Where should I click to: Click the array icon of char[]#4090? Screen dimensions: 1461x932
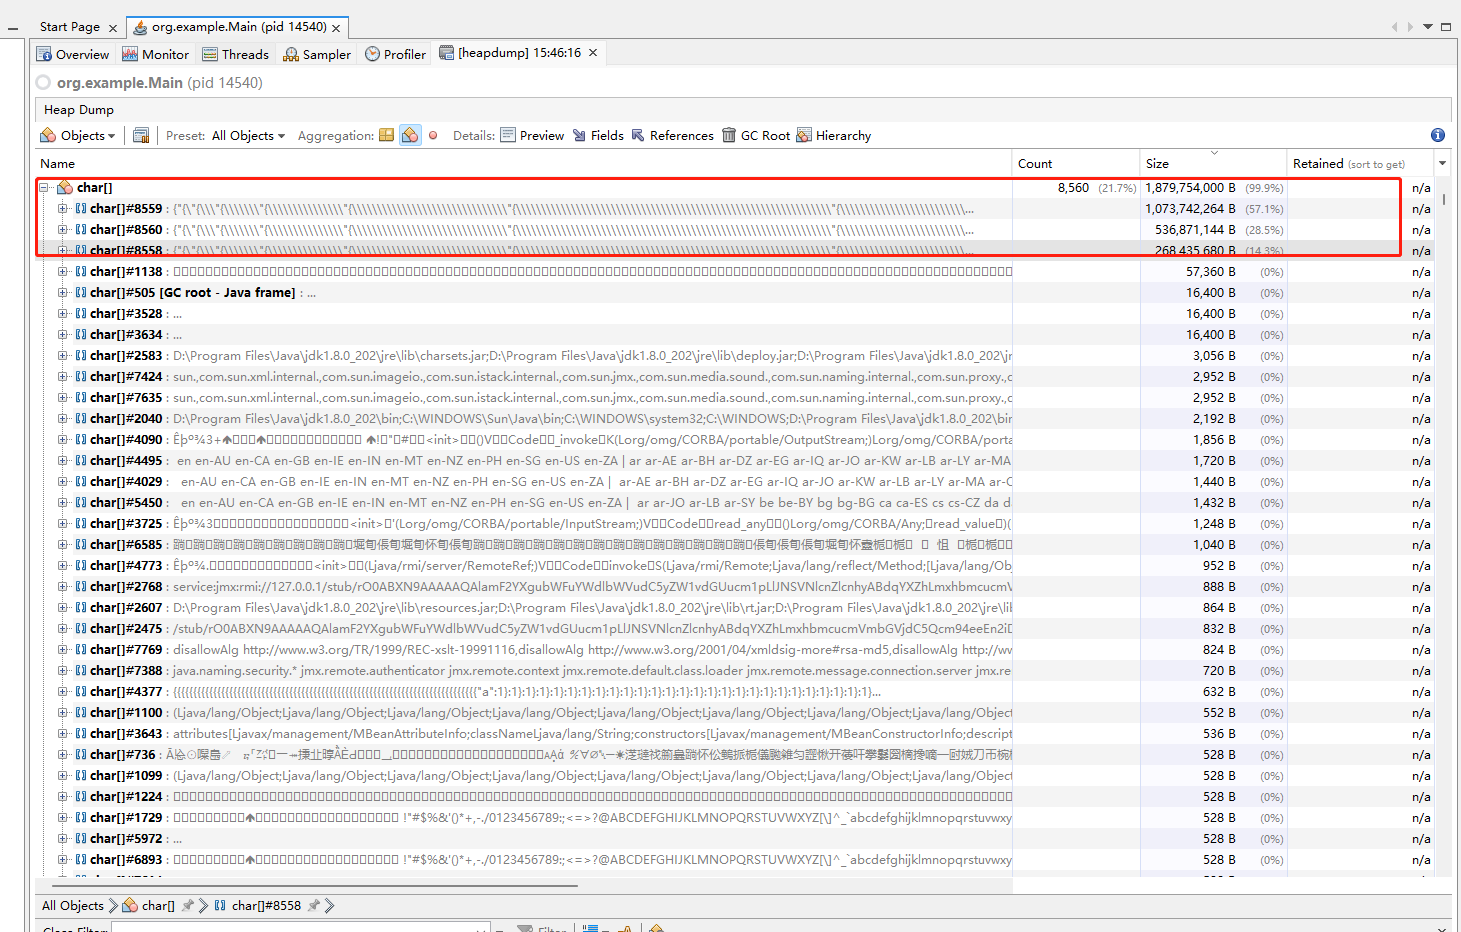tap(81, 440)
